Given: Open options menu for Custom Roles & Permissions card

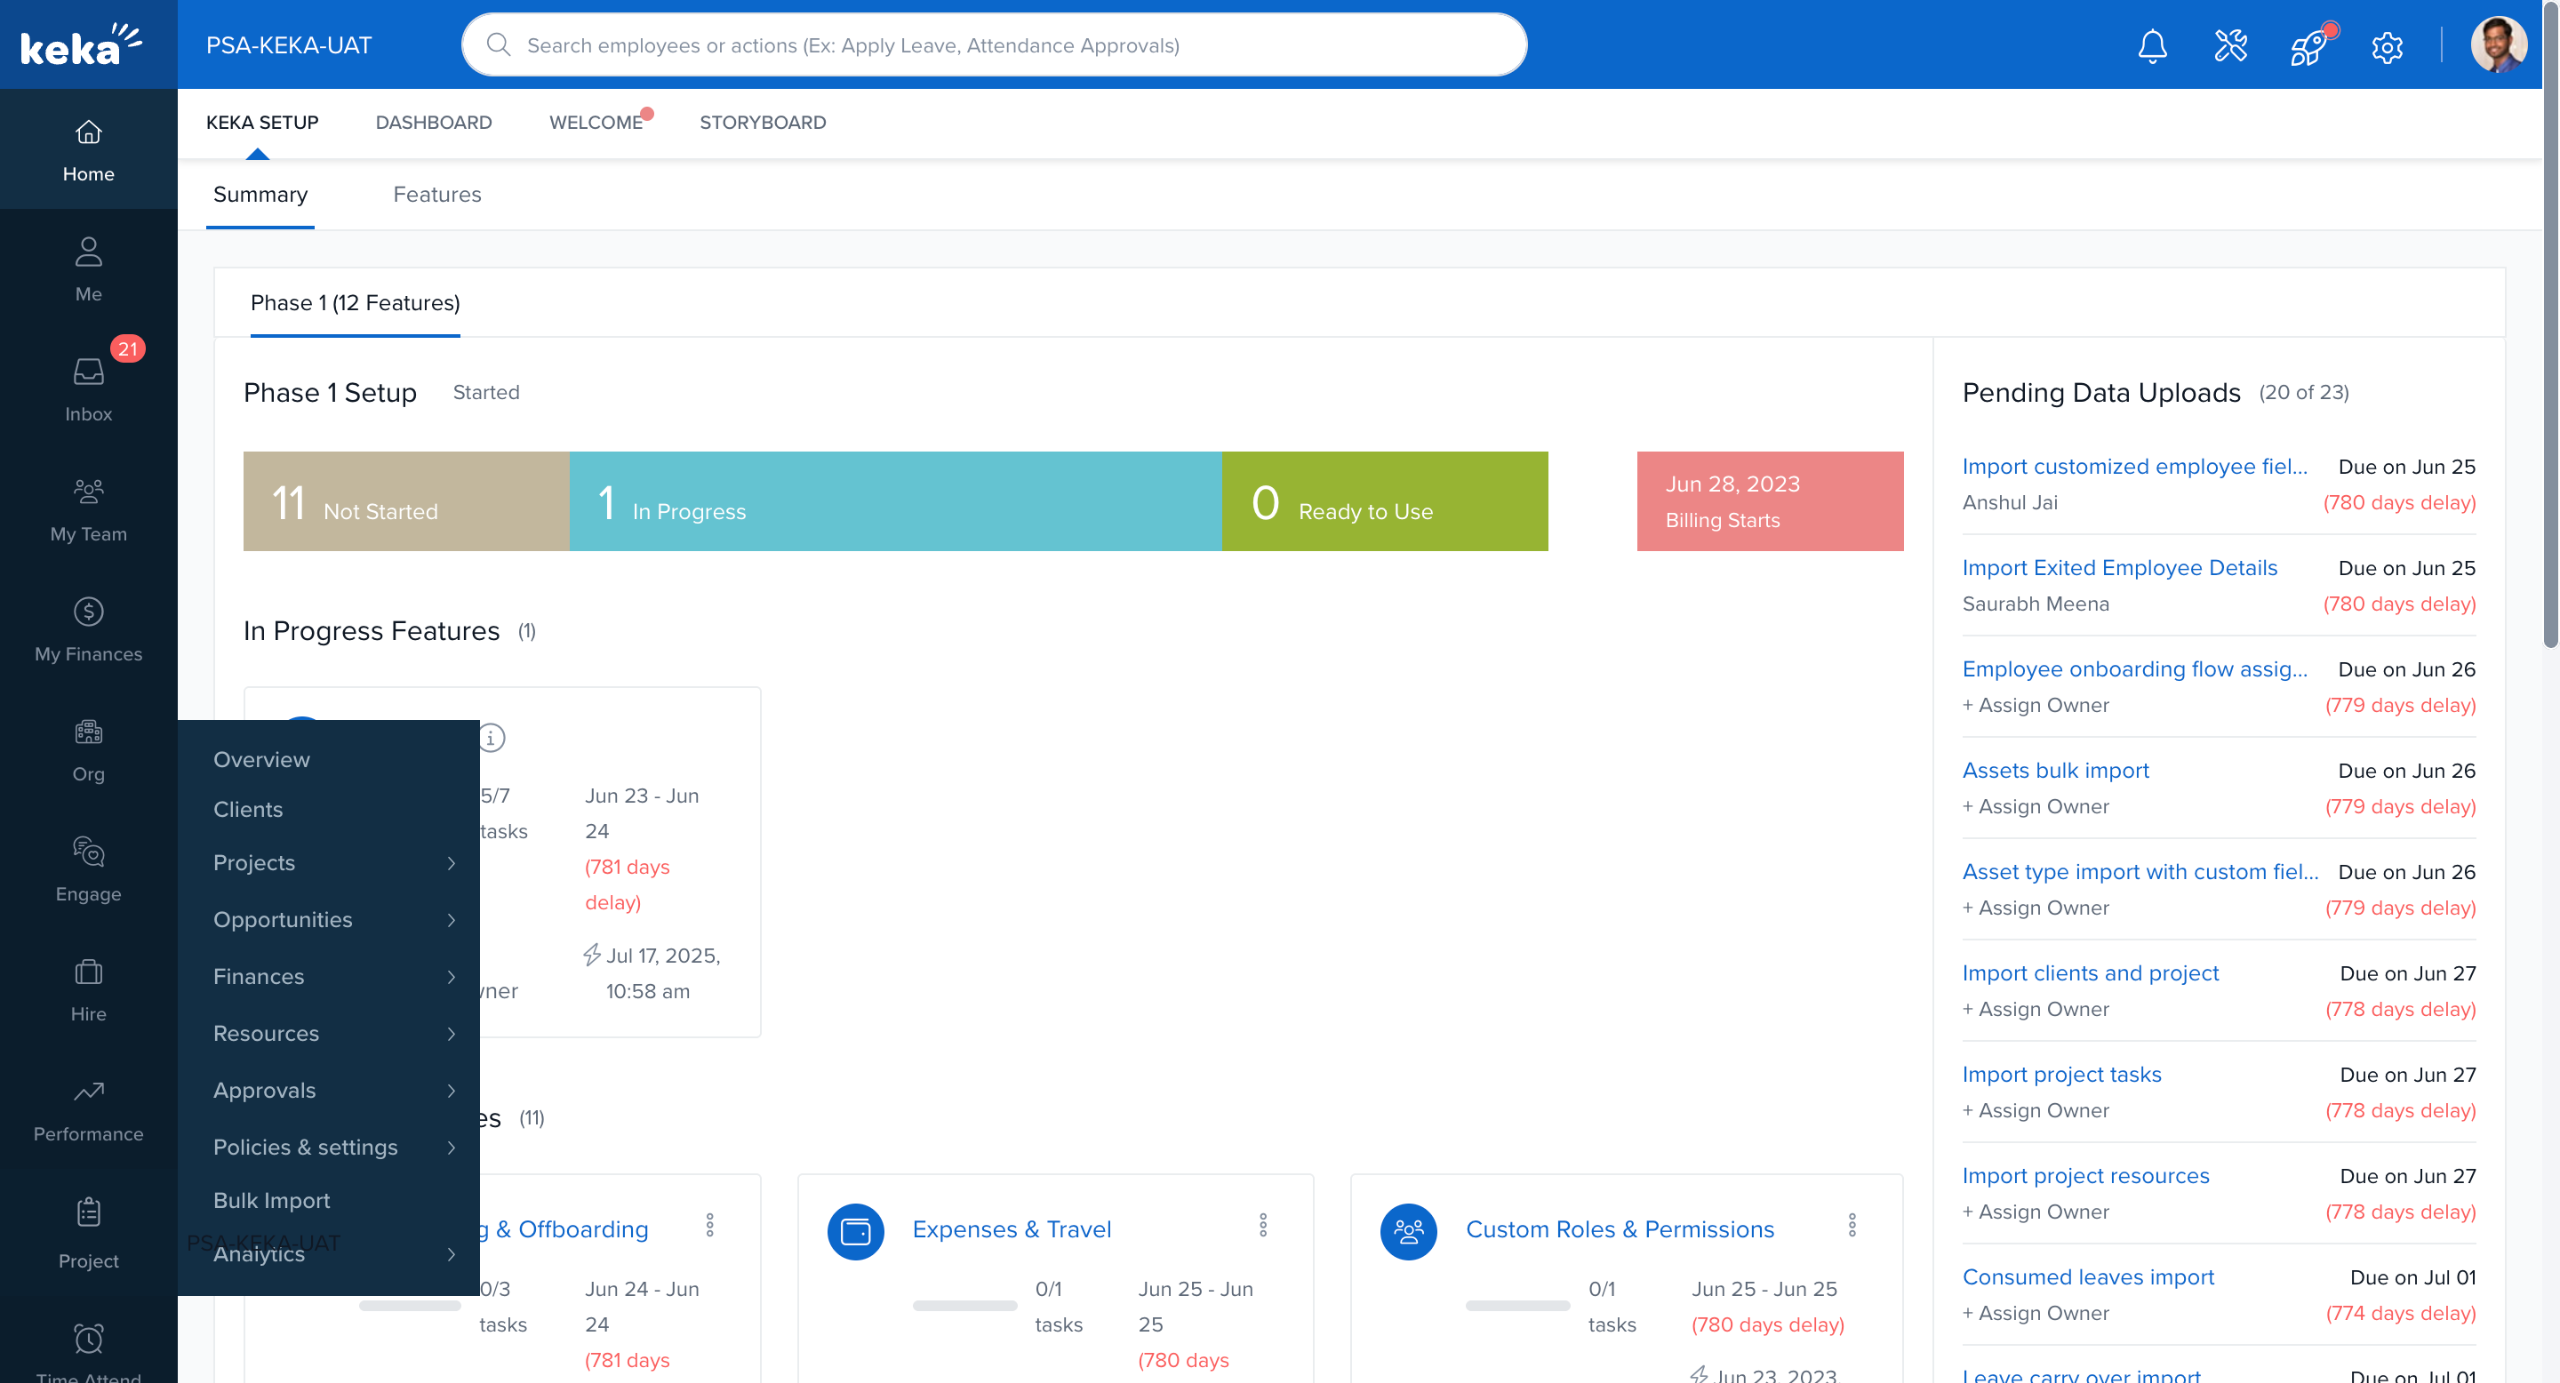Looking at the screenshot, I should (1852, 1225).
